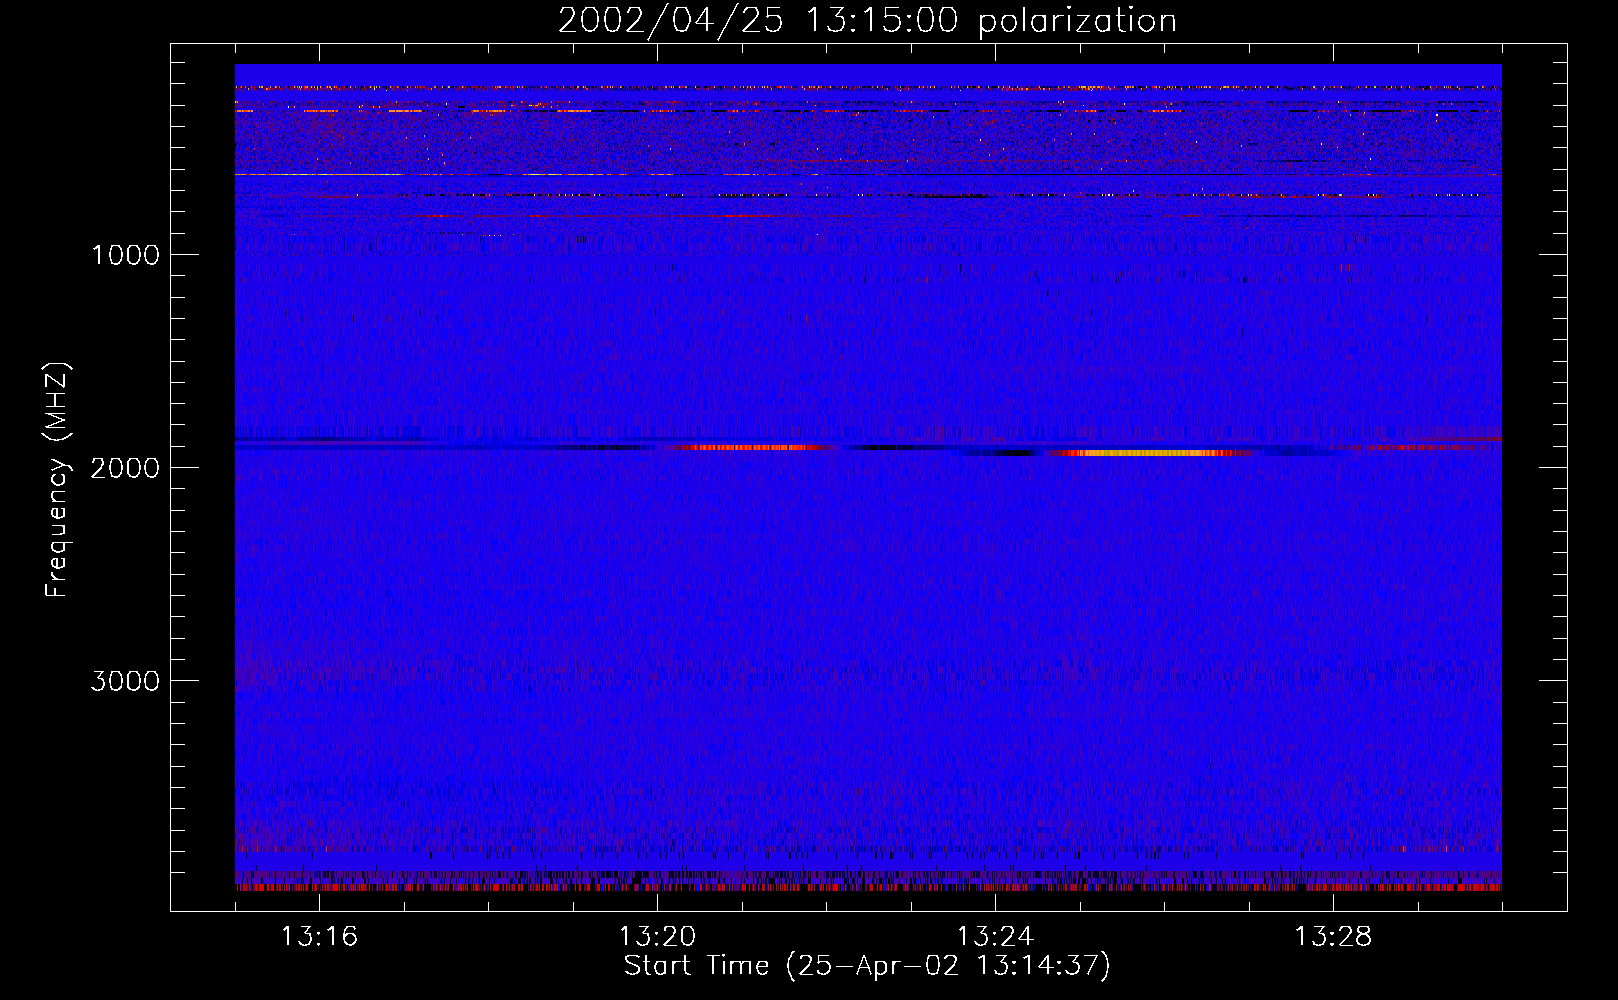Click the 'Frequency (MHZ)' axis title
The height and width of the screenshot is (1000, 1618).
(x=57, y=480)
